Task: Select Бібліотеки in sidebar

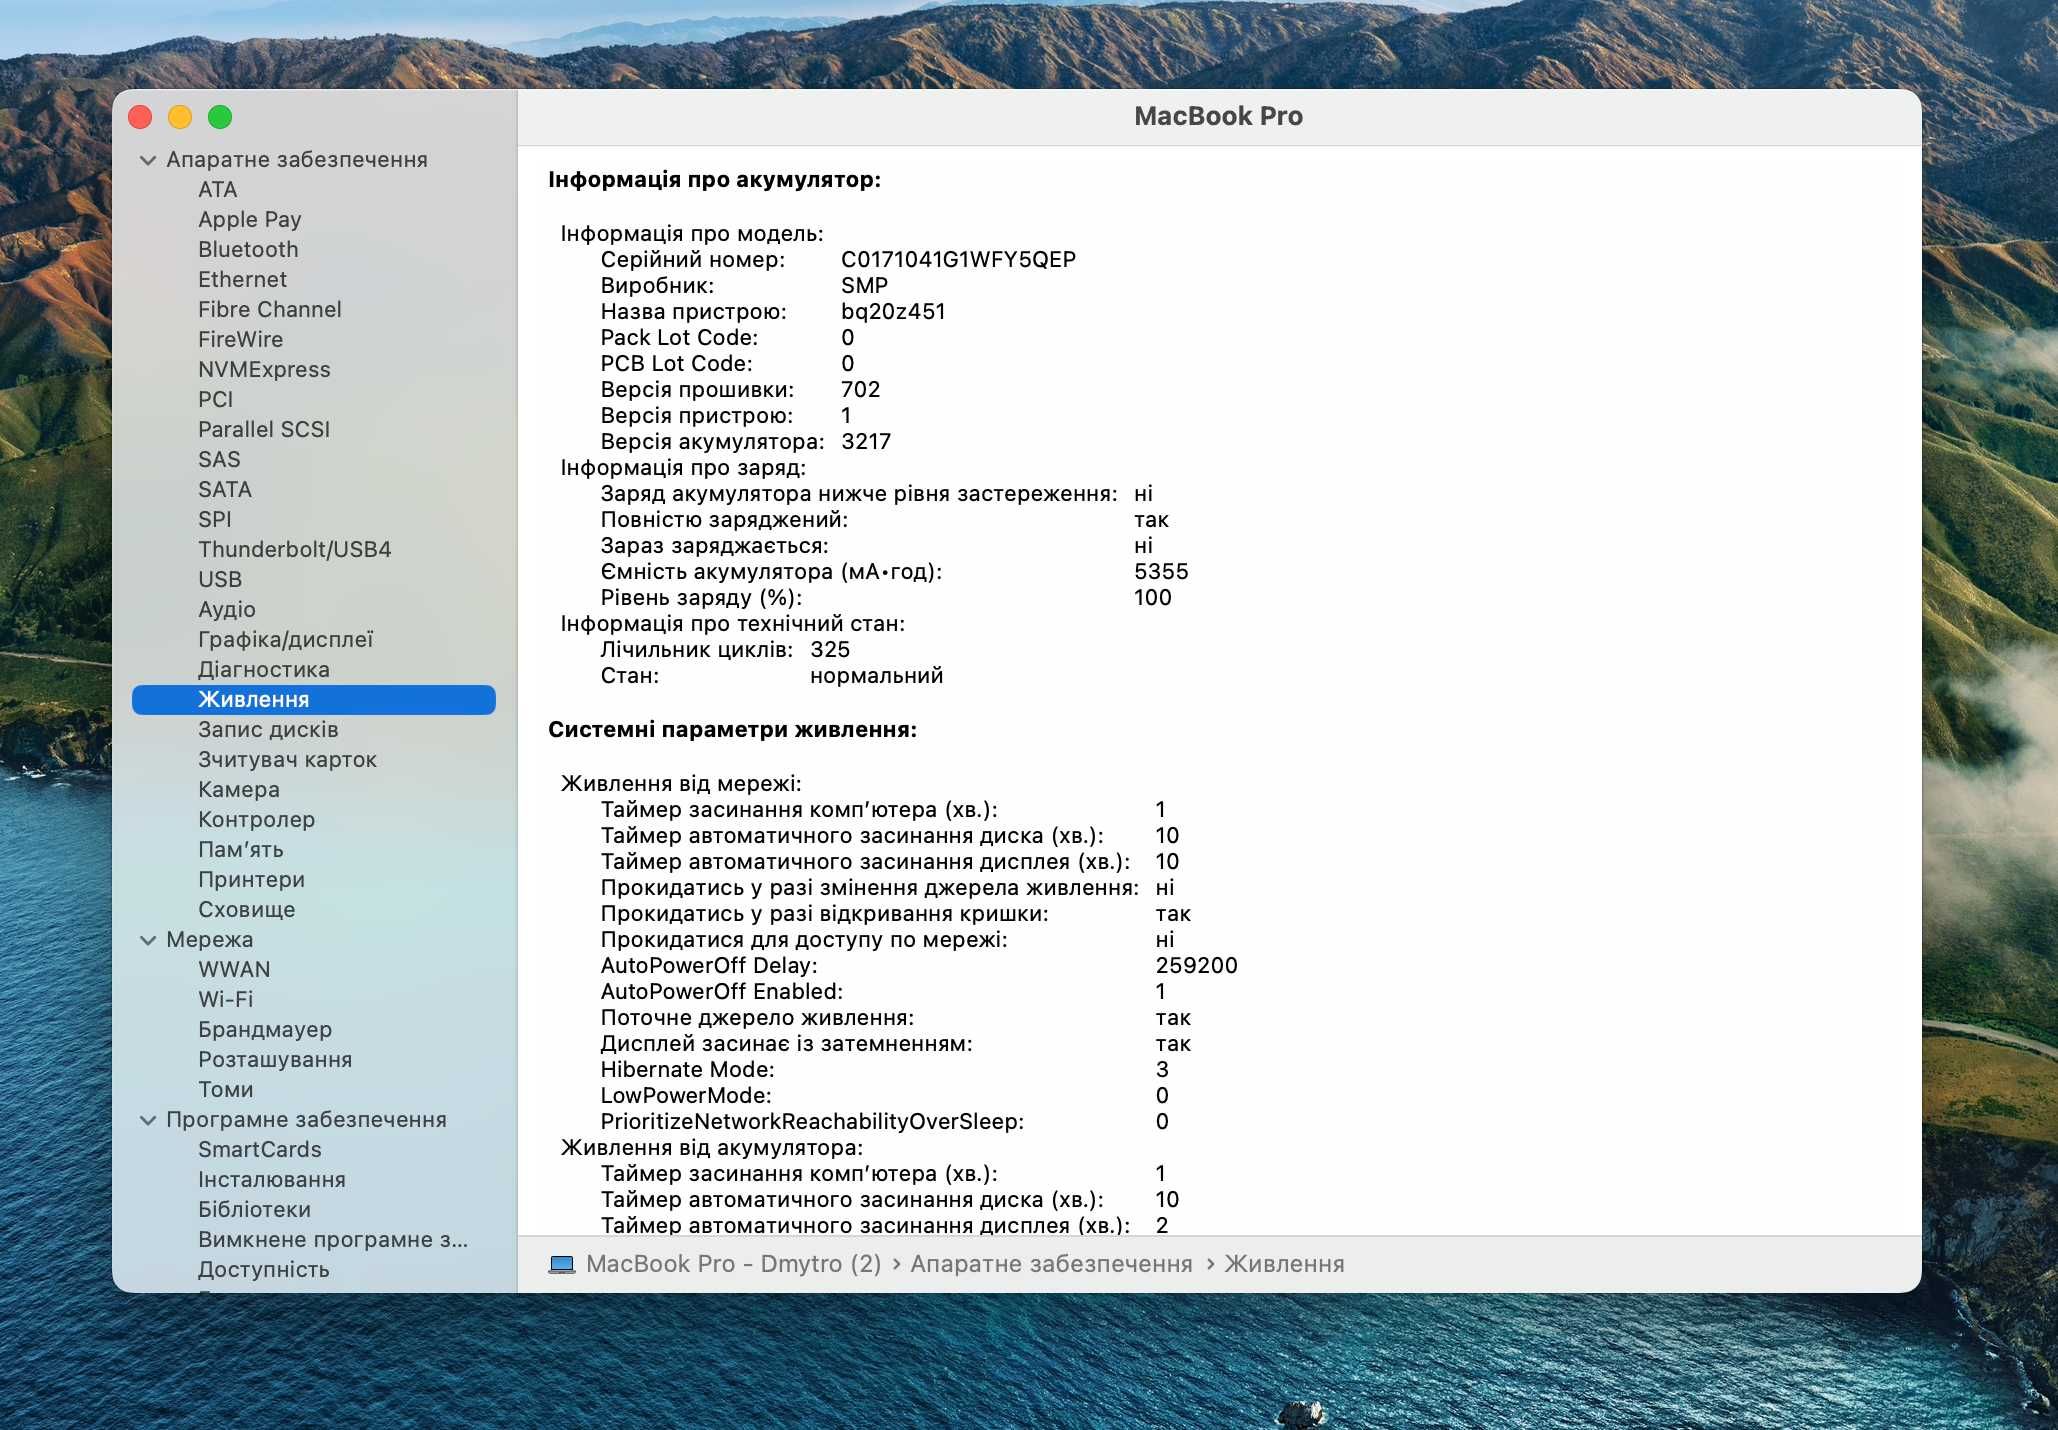Action: (x=255, y=1210)
